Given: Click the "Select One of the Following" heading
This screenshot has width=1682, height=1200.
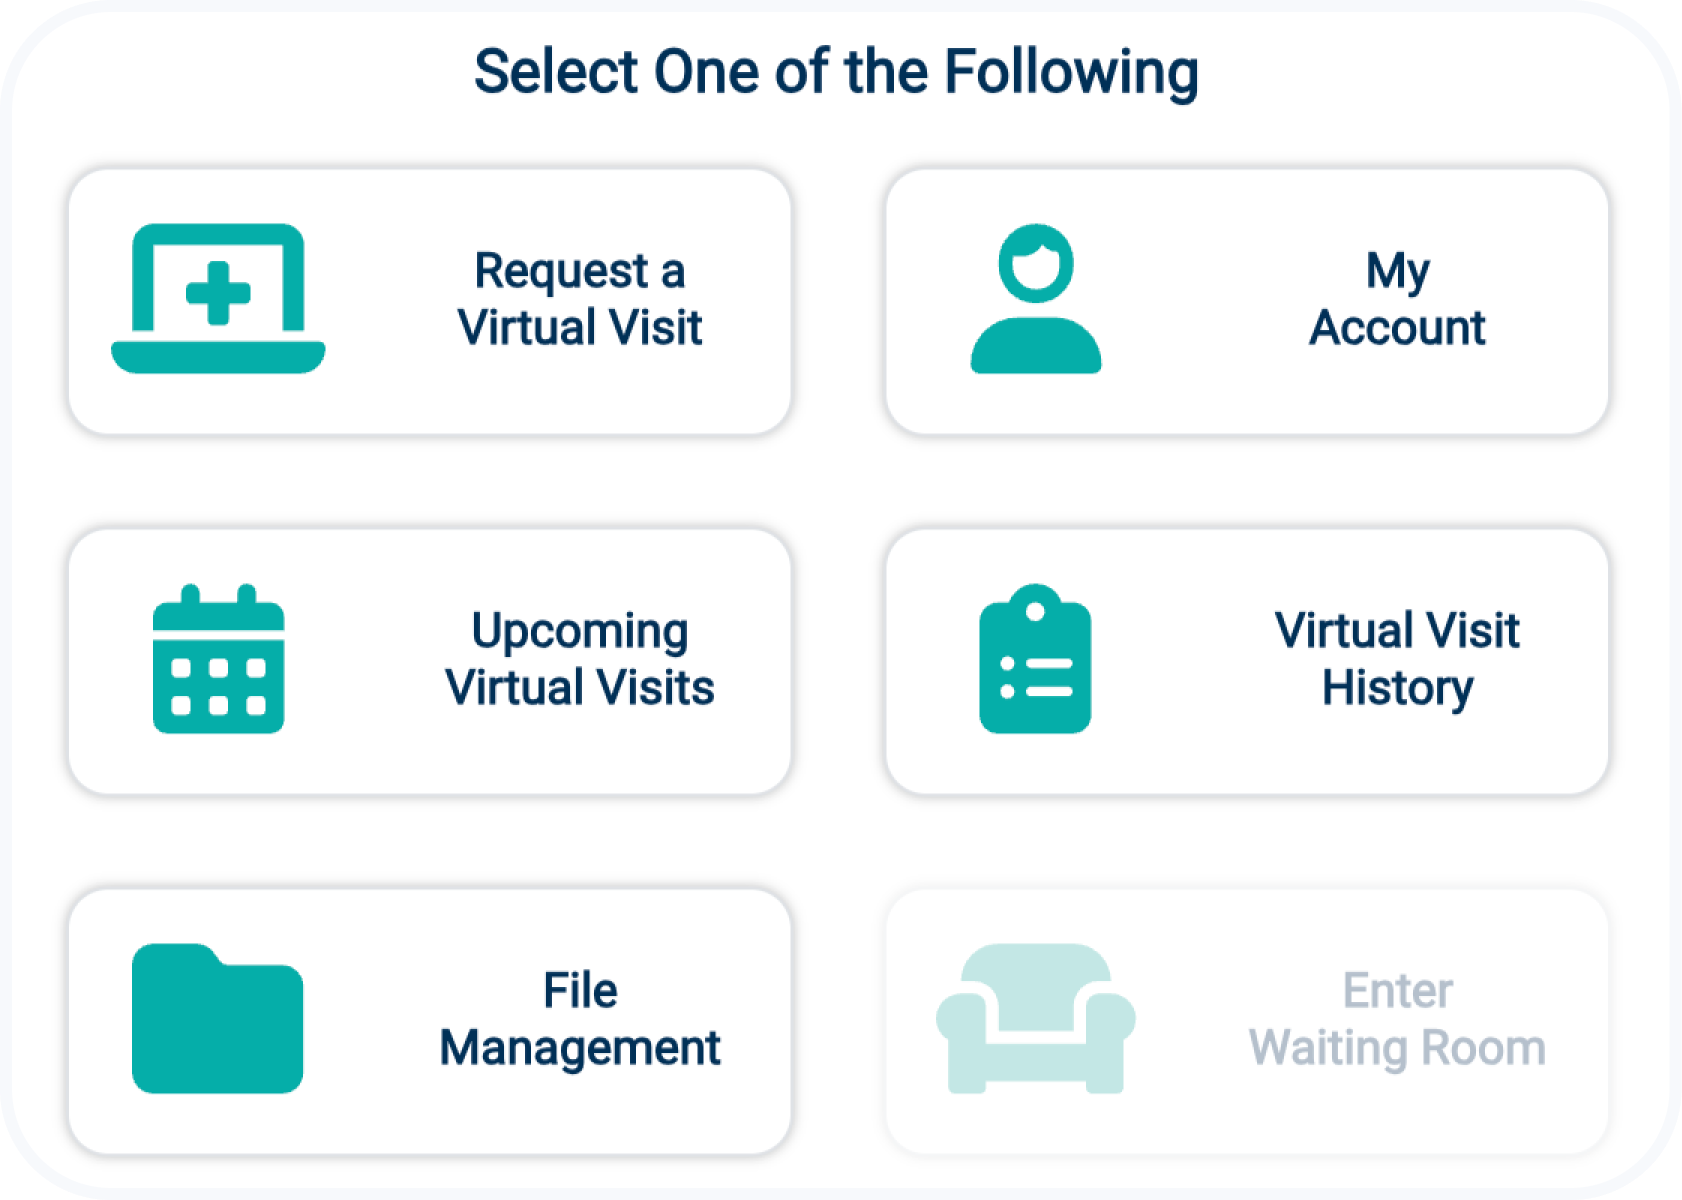Looking at the screenshot, I should click(x=836, y=72).
